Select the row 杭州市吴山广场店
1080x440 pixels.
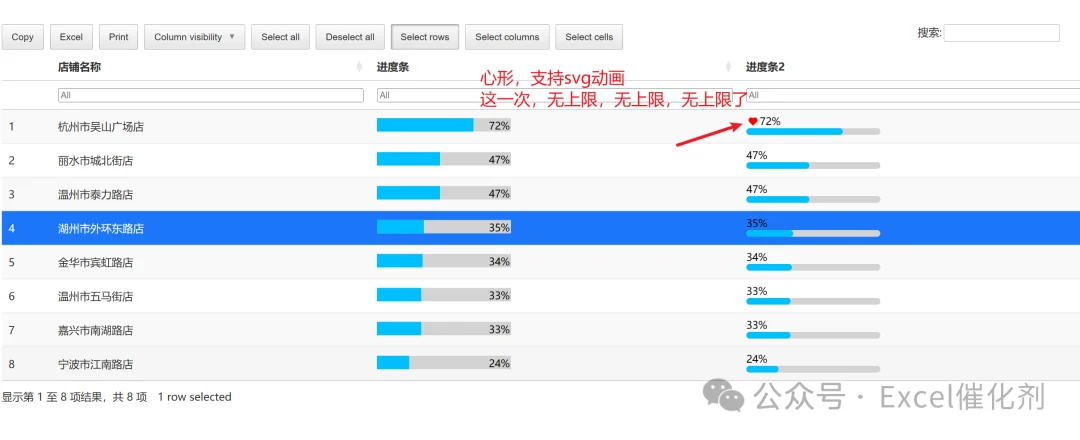click(540, 127)
